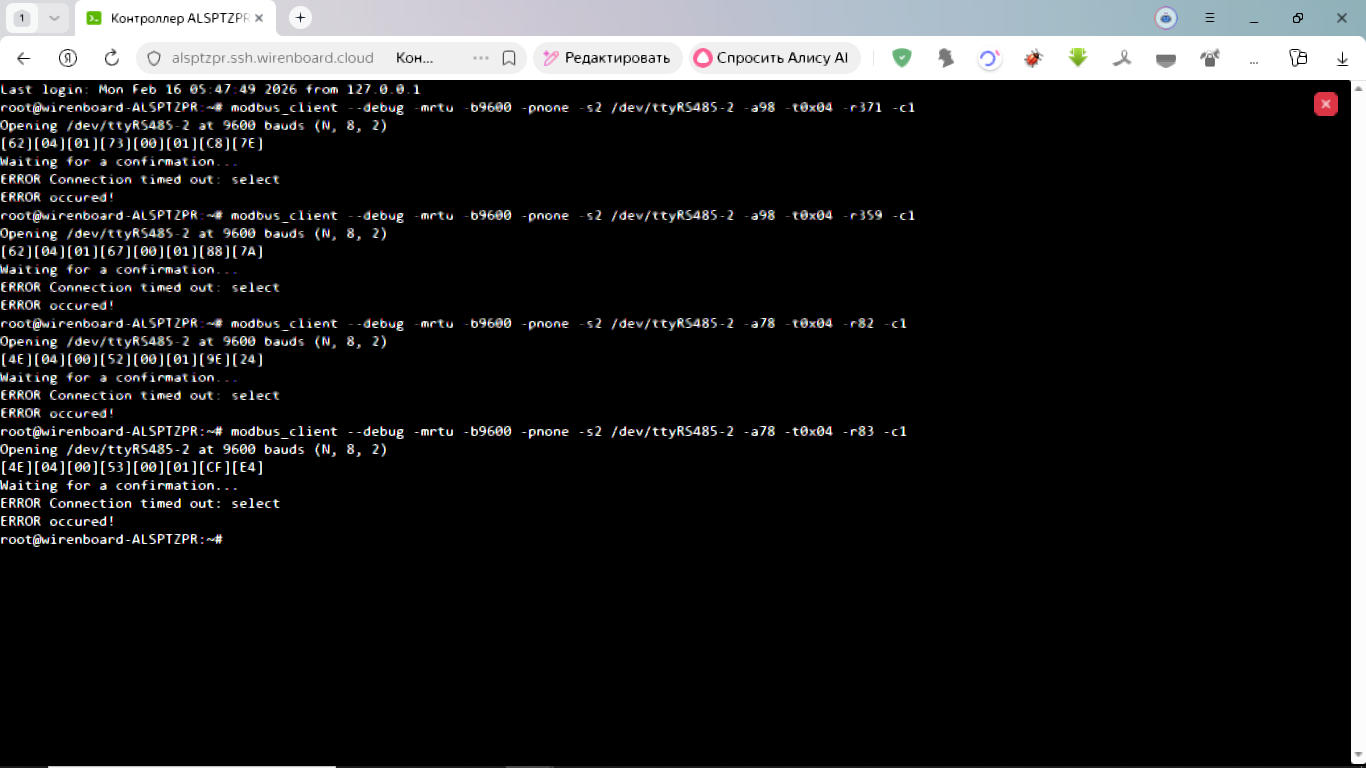Viewport: 1366px width, 768px height.
Task: Click Спросить Алису AI button
Action: tap(774, 58)
